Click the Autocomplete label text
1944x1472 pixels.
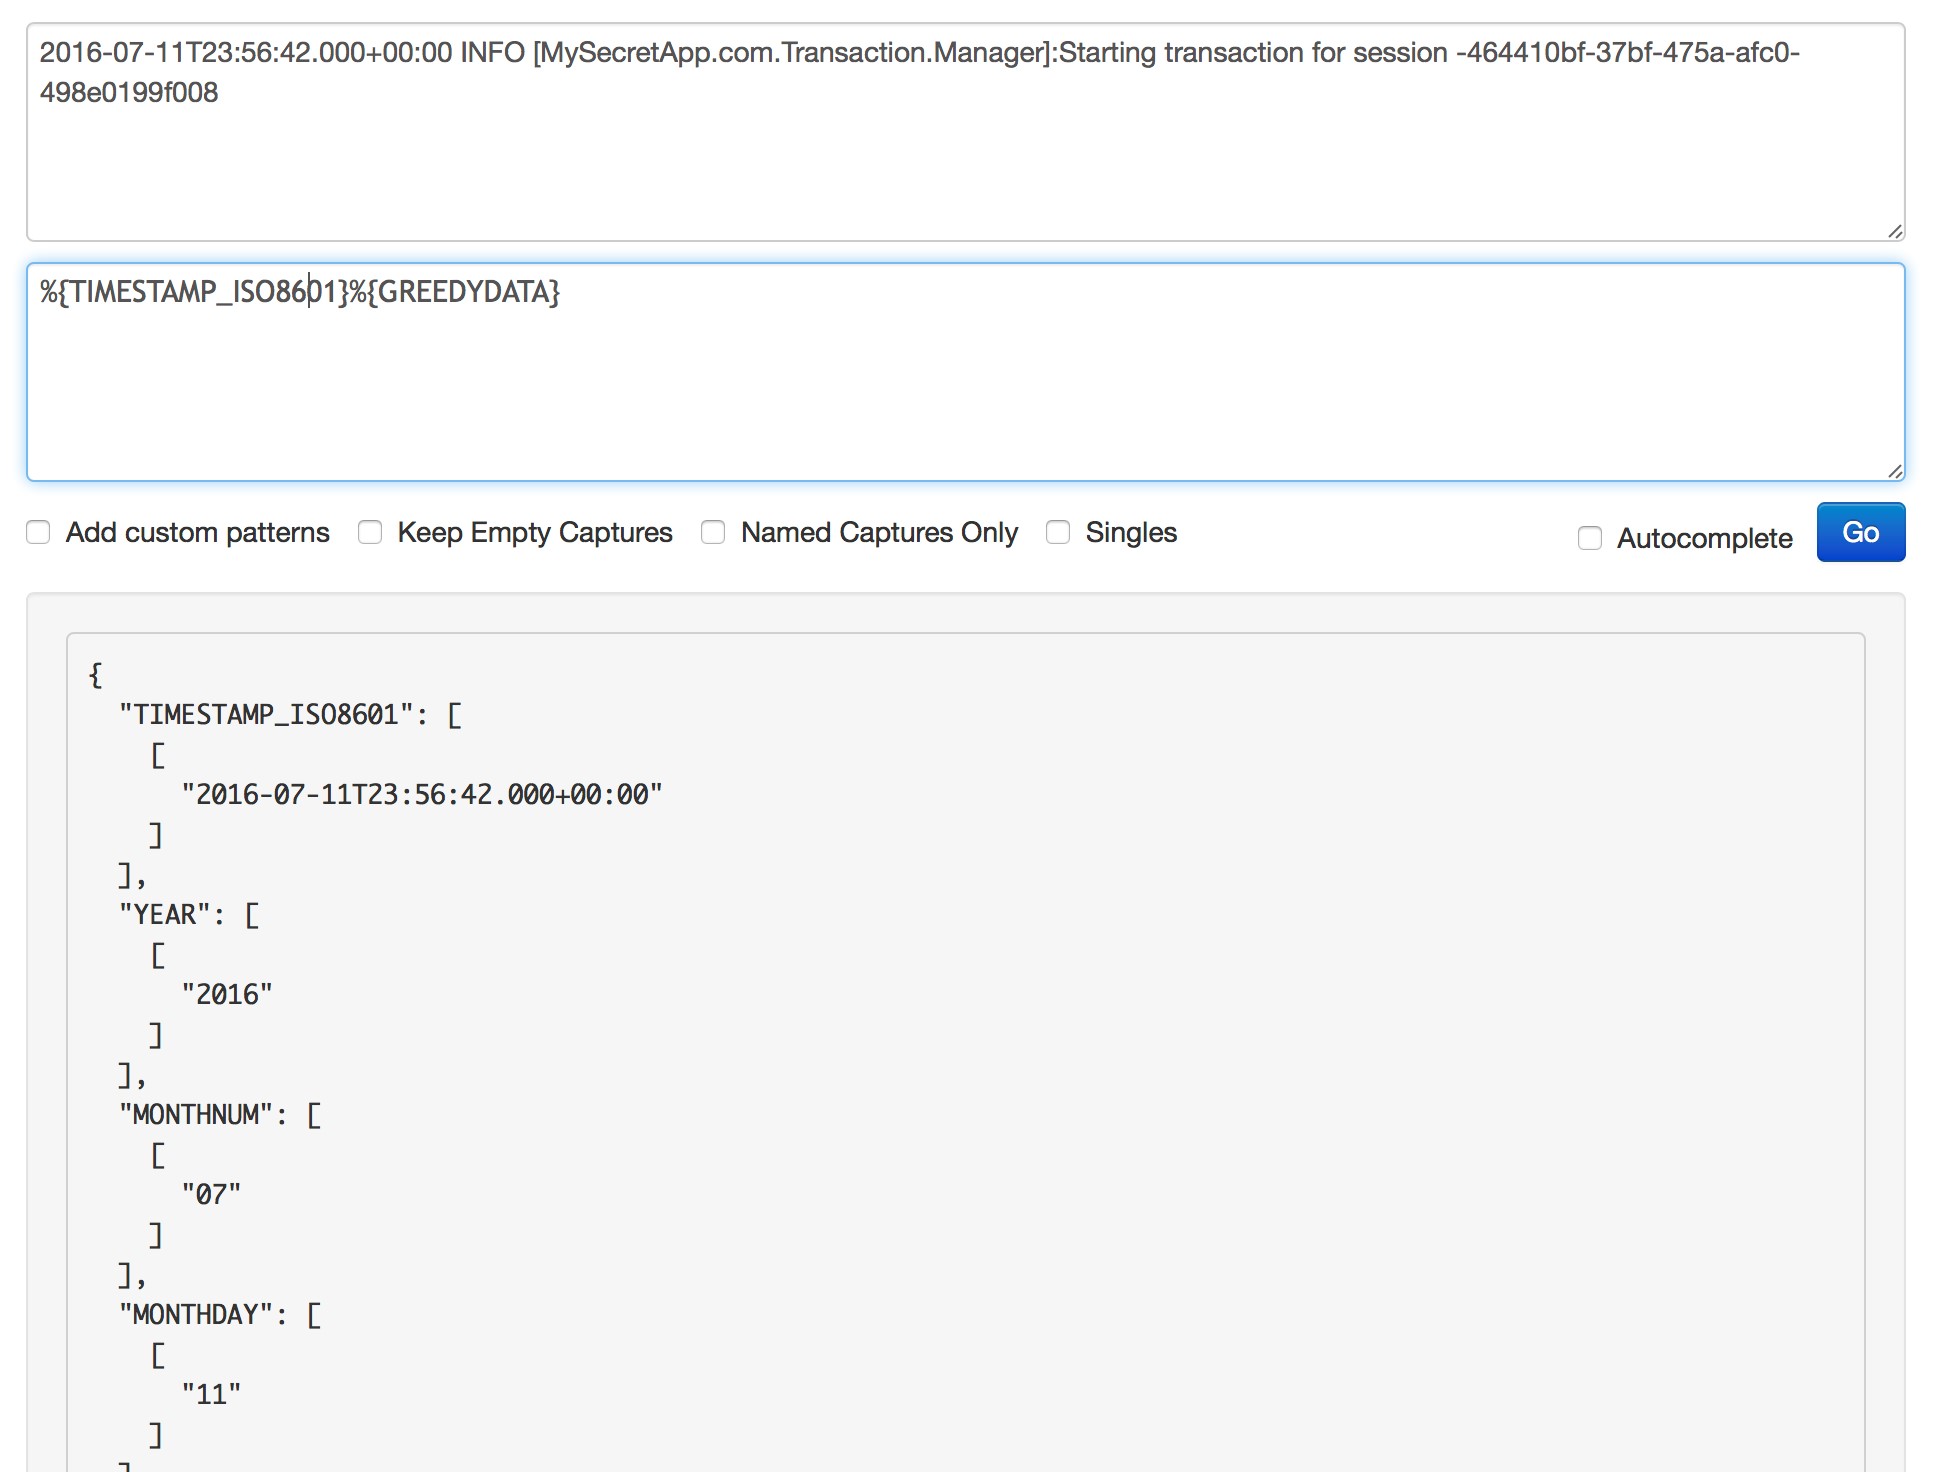pyautogui.click(x=1704, y=538)
